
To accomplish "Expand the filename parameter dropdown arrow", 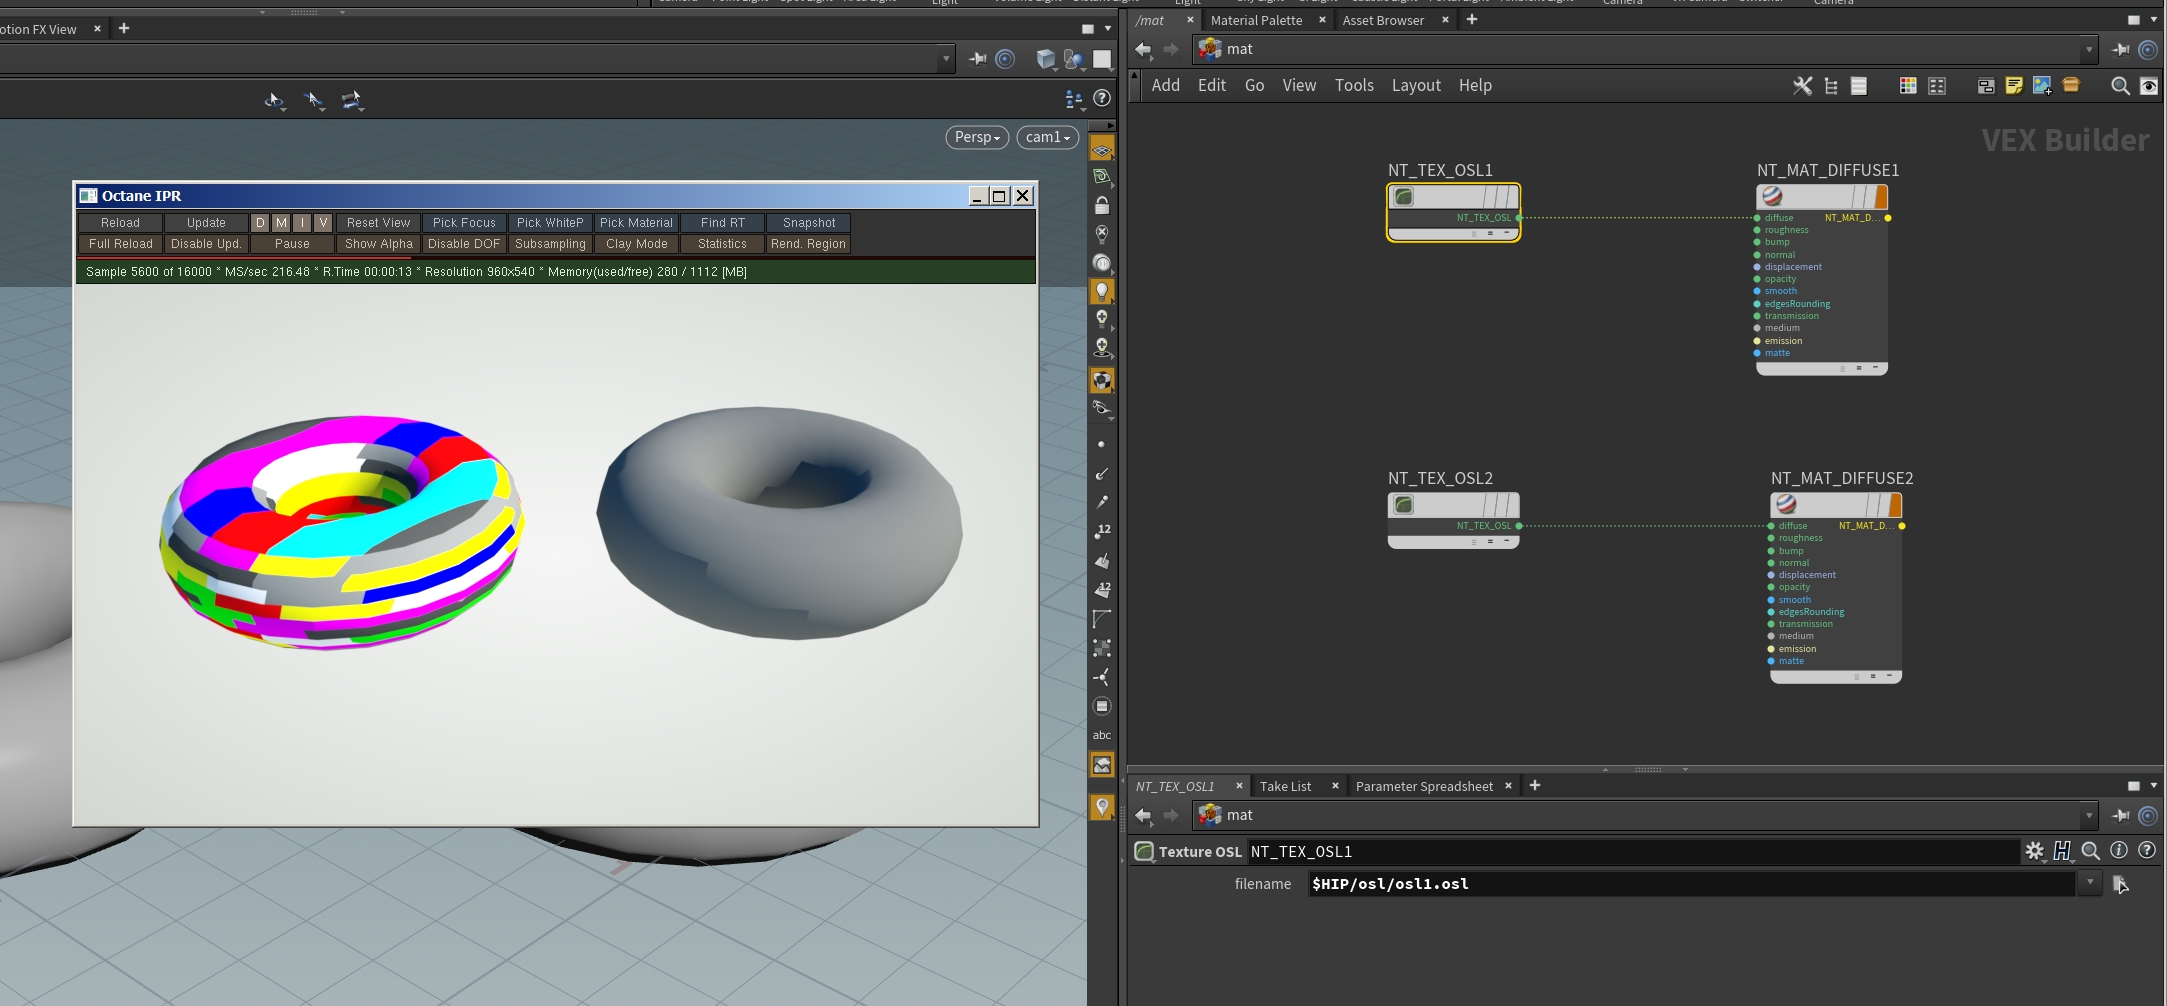I will [2090, 883].
